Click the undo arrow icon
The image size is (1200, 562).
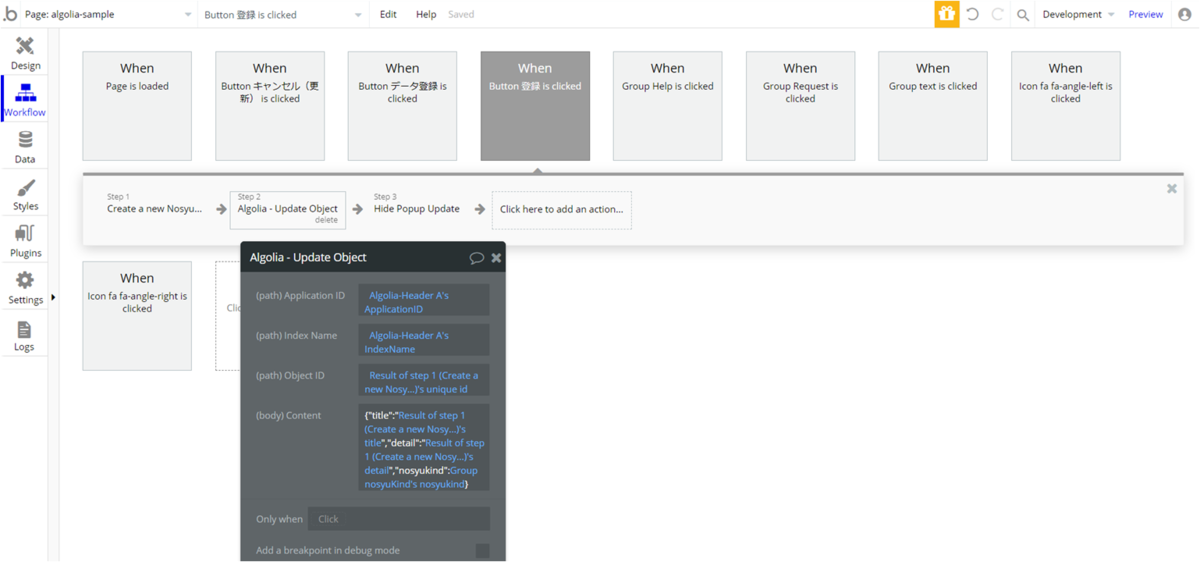[x=972, y=14]
